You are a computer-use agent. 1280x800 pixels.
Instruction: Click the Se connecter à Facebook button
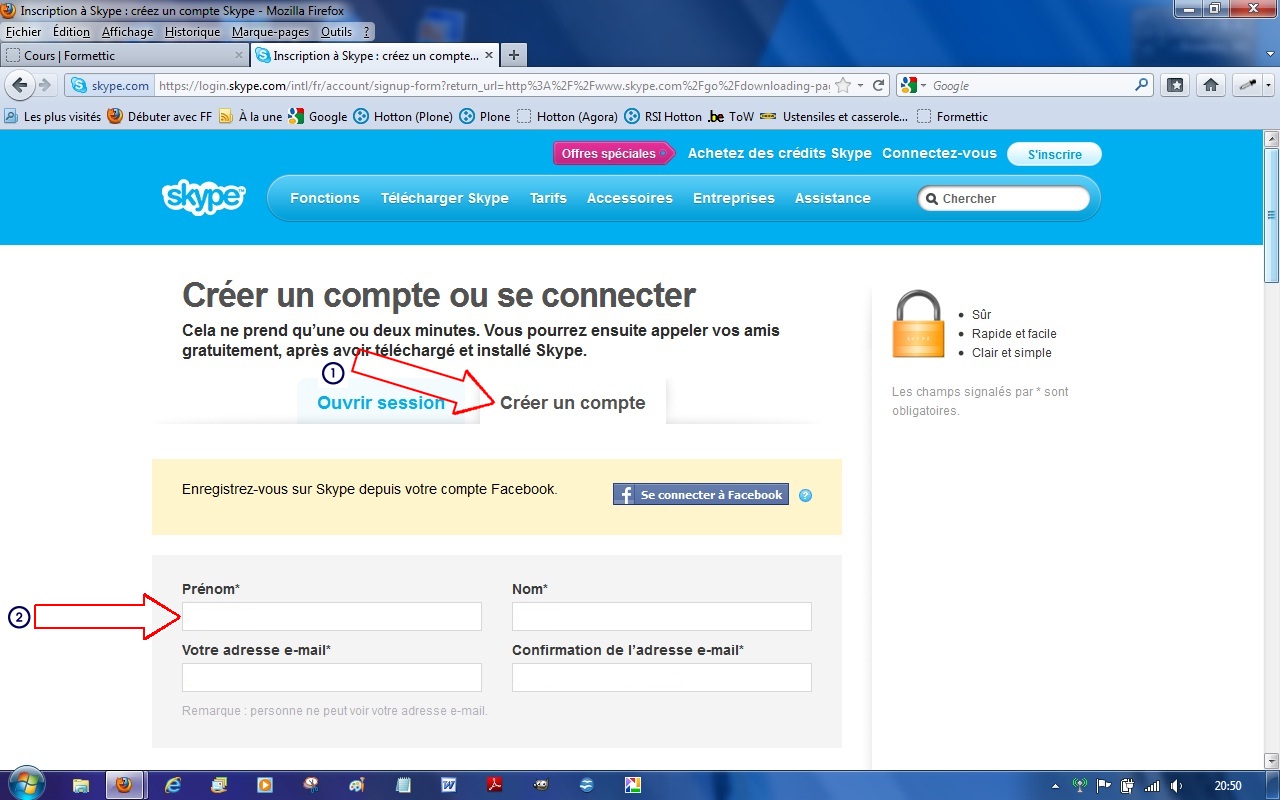(x=701, y=495)
